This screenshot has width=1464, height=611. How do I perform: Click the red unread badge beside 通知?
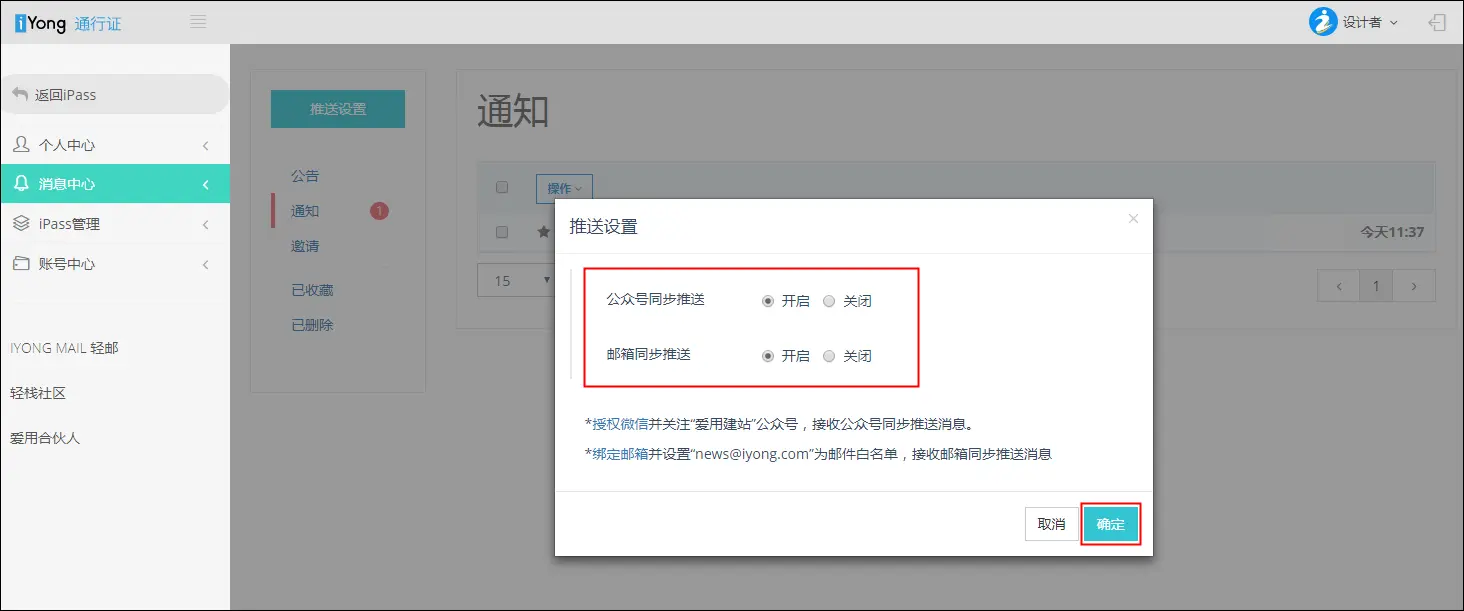coord(379,211)
